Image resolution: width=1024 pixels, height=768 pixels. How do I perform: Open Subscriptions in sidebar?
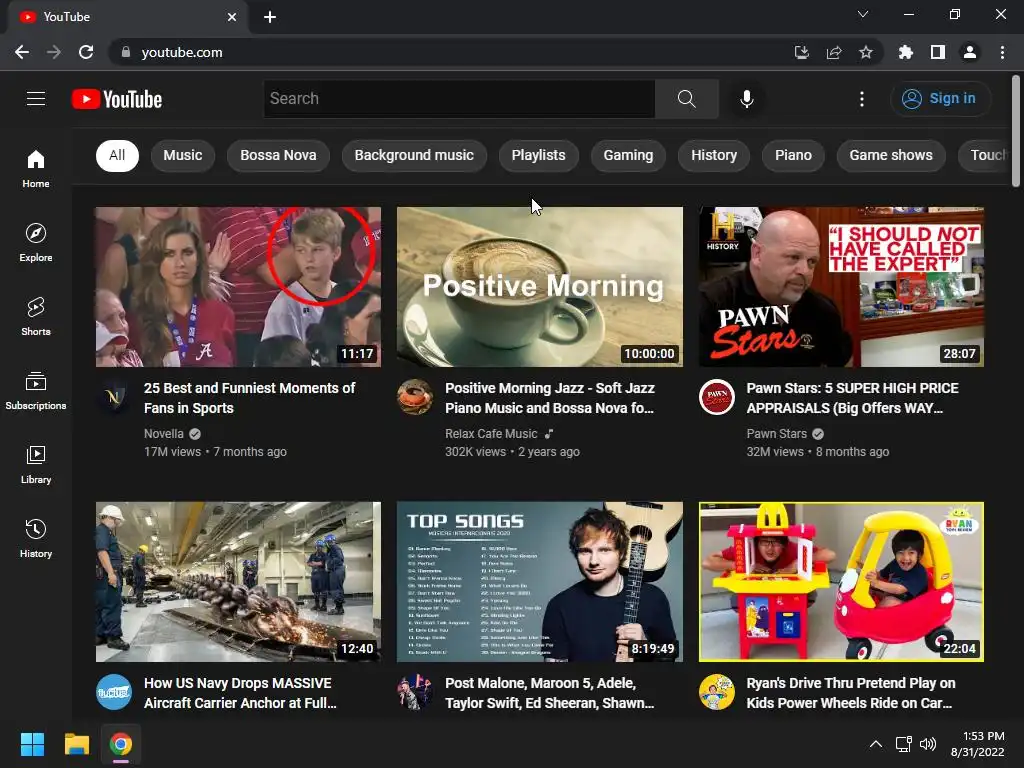point(36,391)
